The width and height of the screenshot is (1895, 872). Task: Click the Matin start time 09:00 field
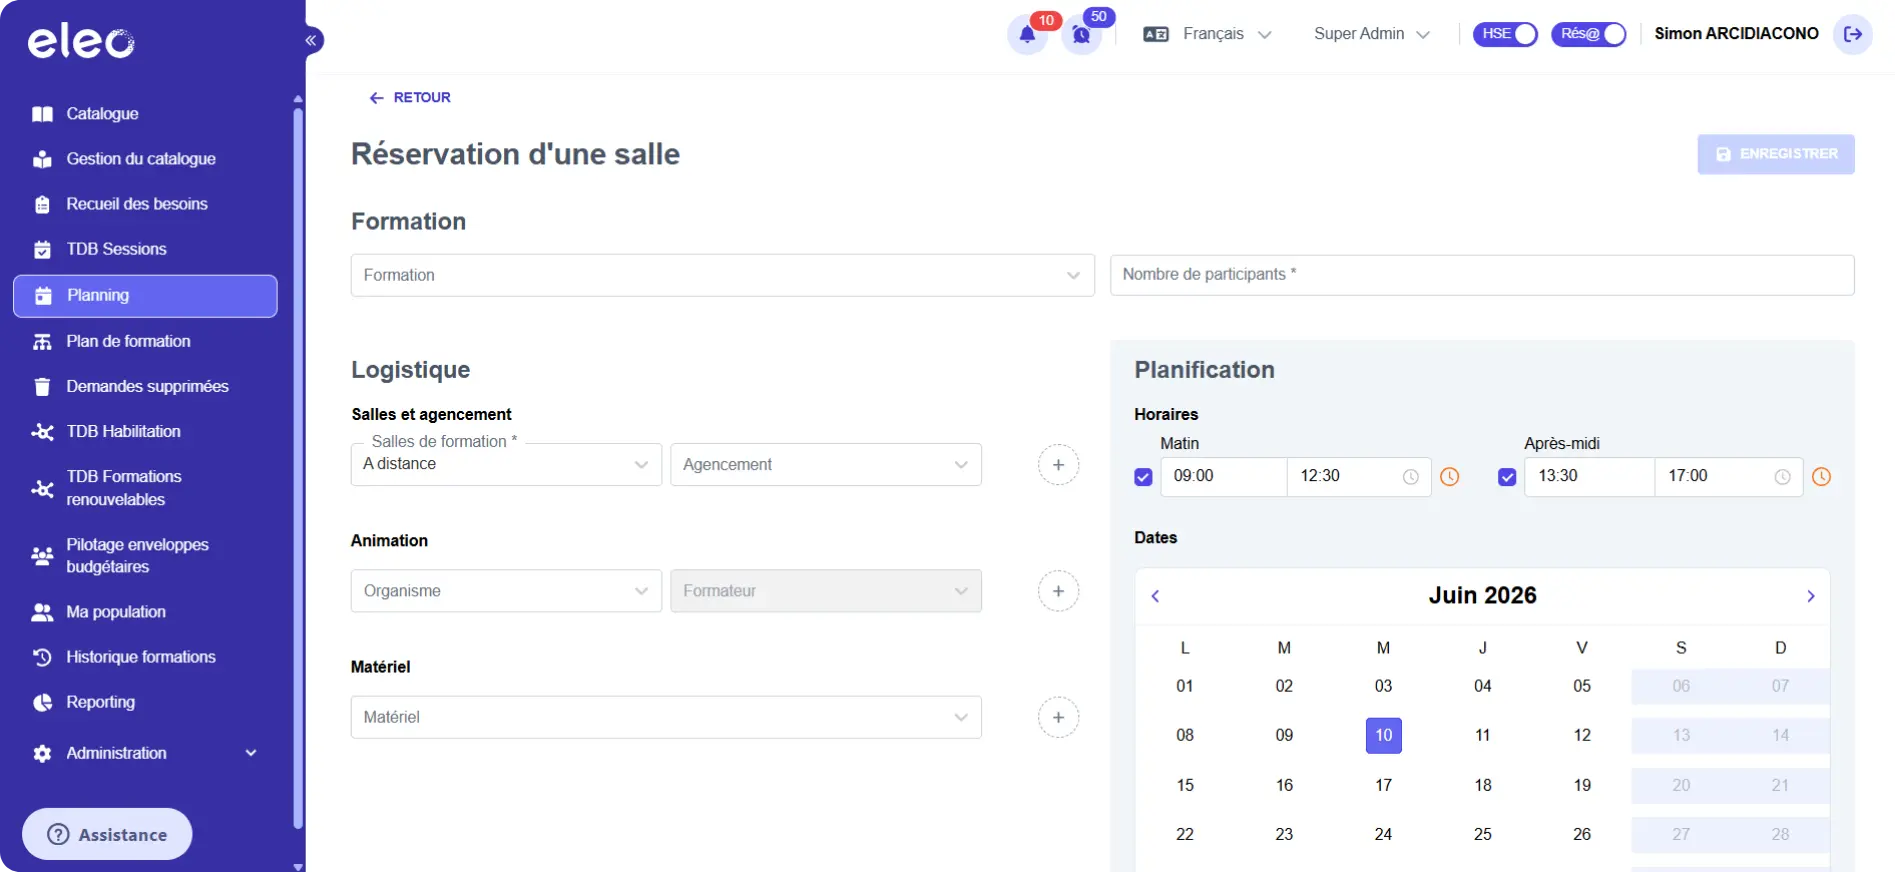pos(1224,477)
